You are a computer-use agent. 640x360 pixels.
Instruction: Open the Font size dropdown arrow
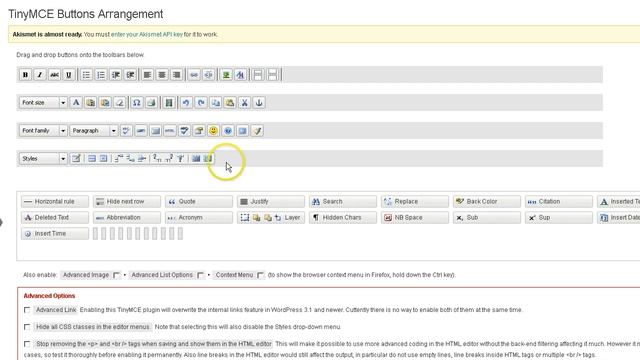pos(63,102)
